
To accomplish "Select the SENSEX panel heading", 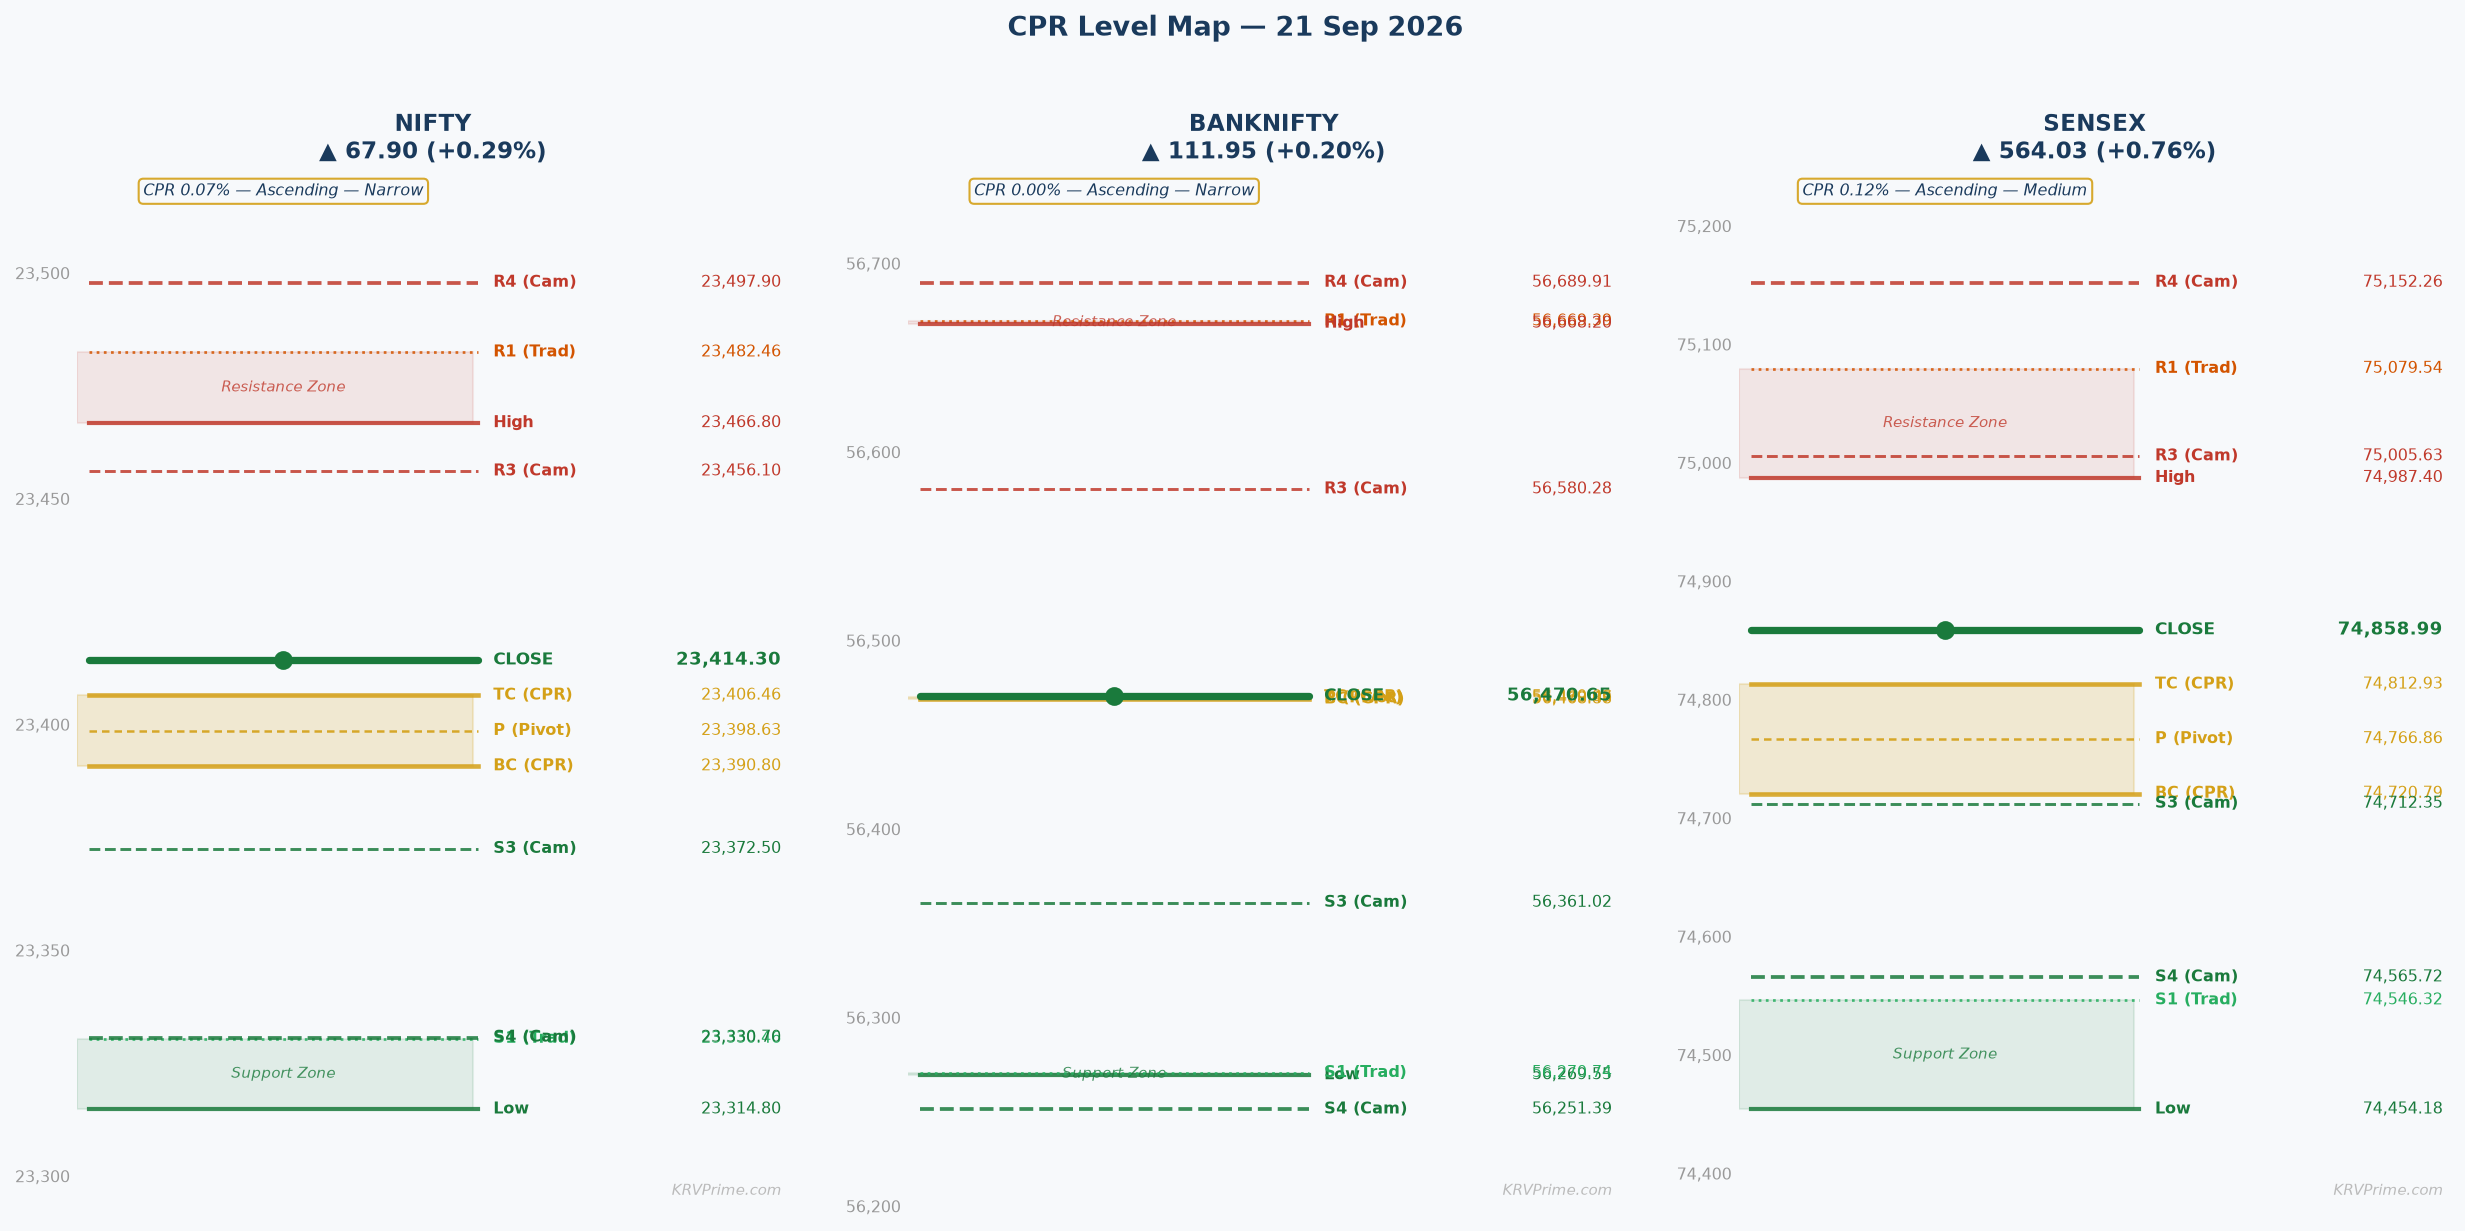I will coord(2094,124).
